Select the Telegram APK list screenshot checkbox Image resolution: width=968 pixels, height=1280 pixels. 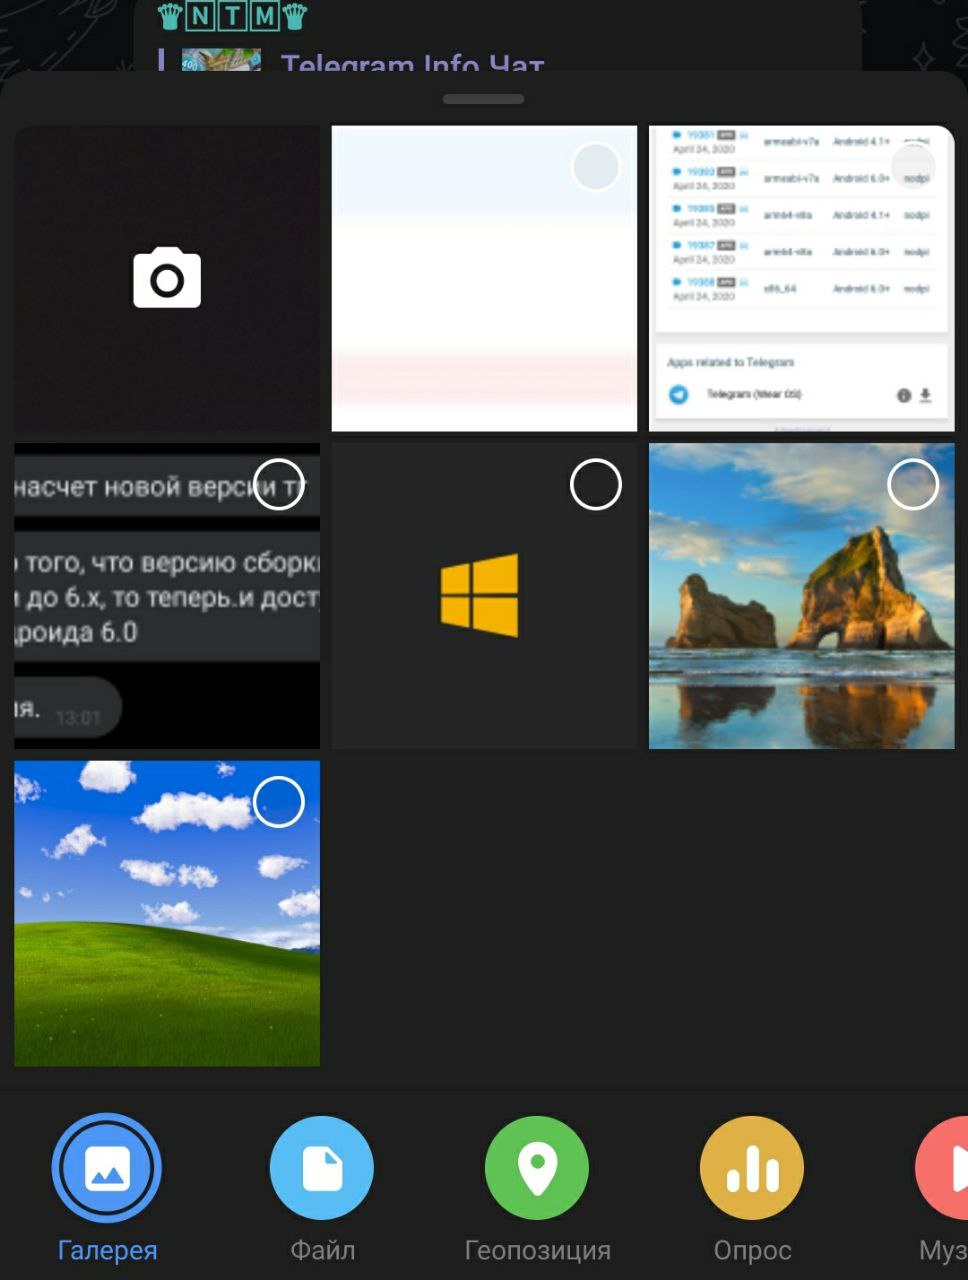[913, 167]
